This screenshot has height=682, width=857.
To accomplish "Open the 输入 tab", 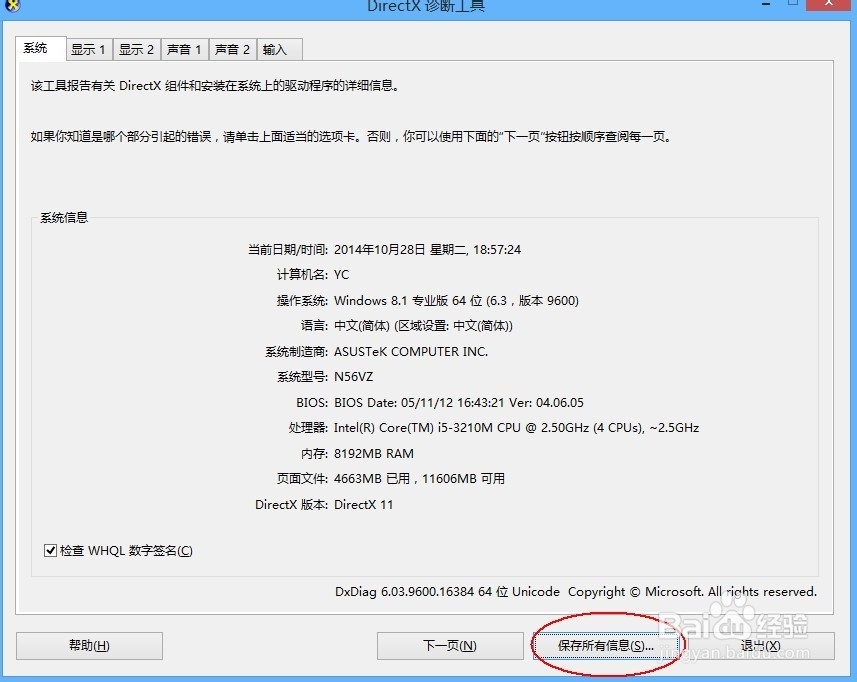I will [279, 50].
